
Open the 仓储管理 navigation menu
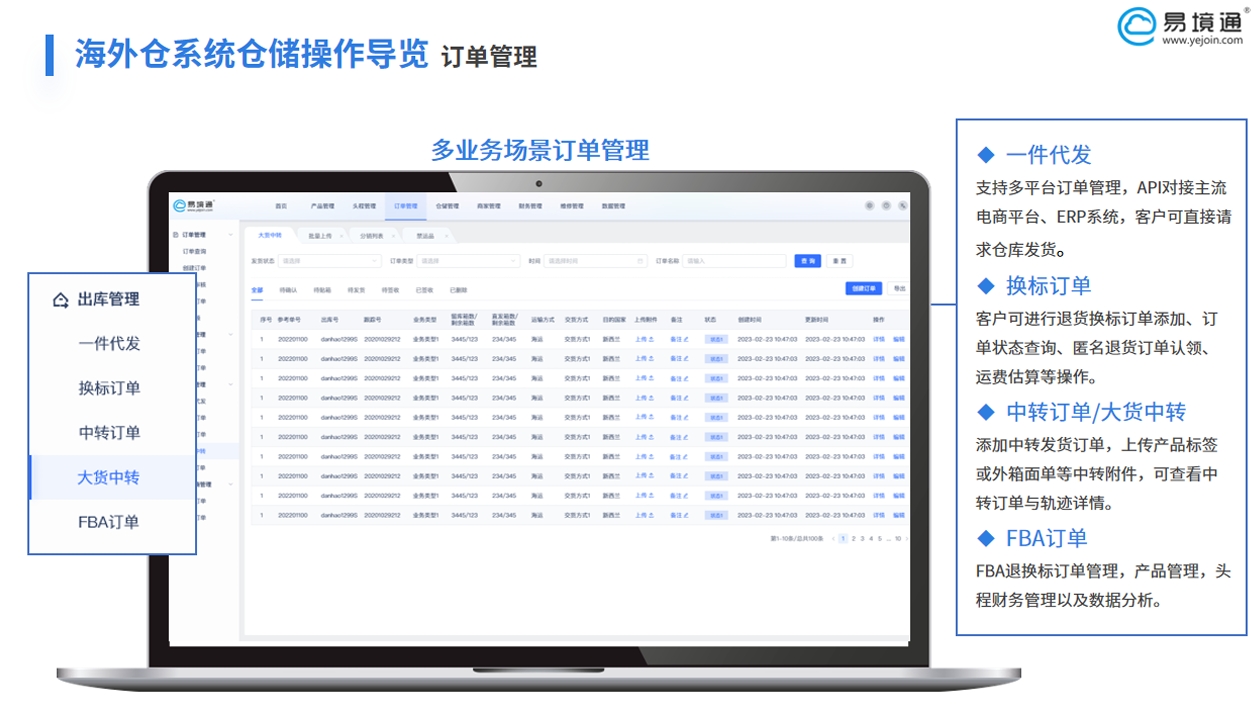click(x=448, y=206)
